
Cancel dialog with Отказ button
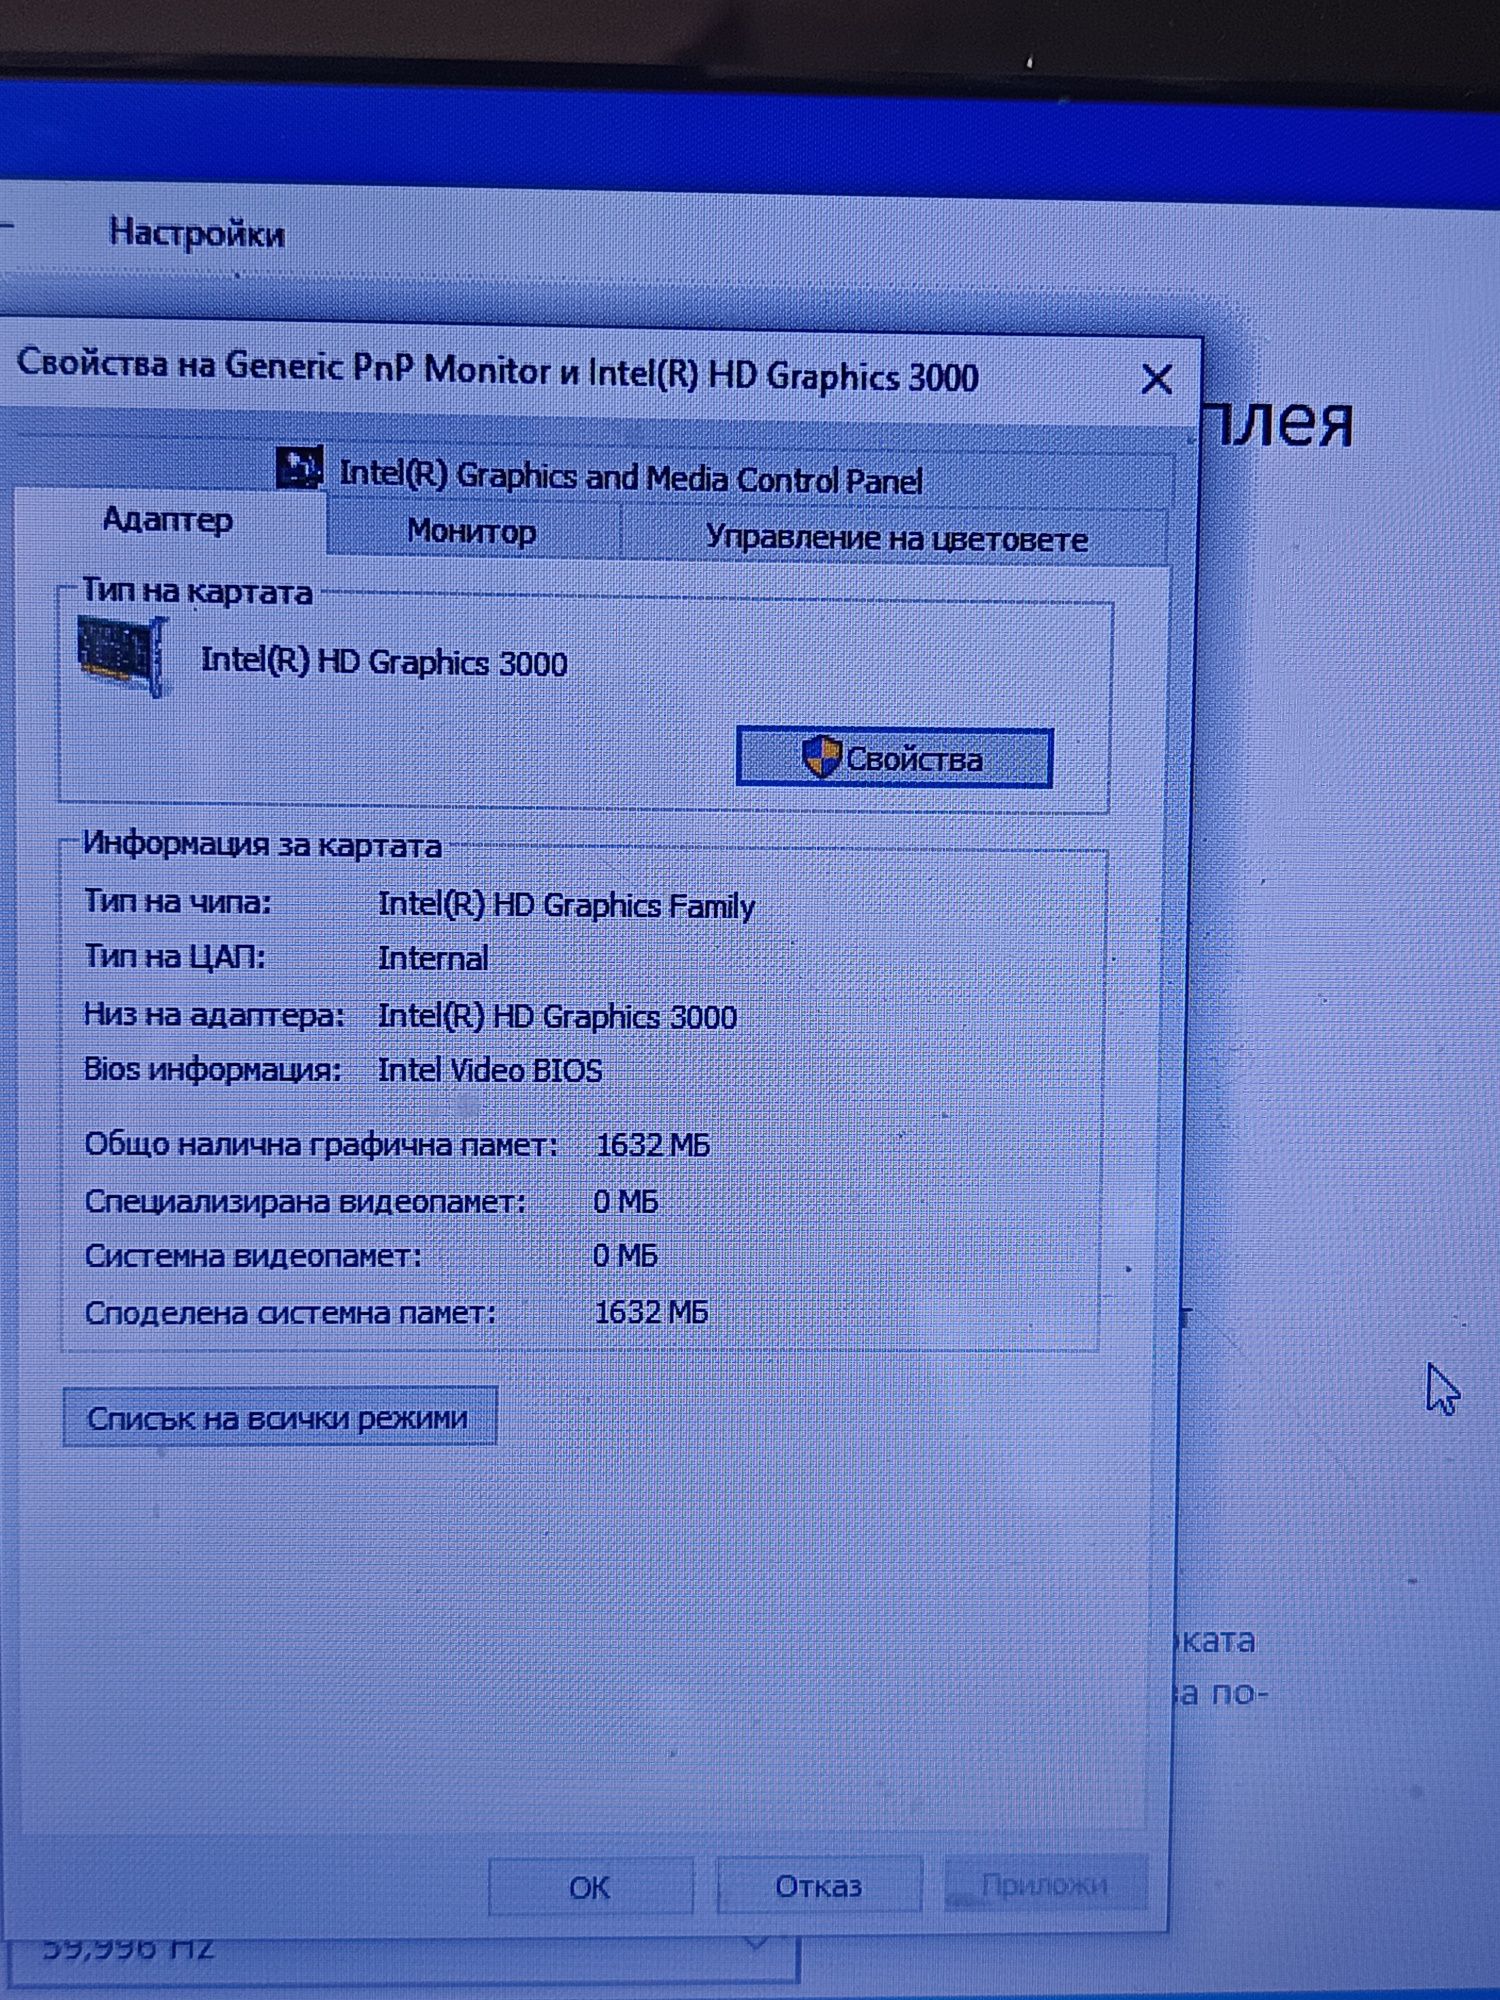coord(818,1886)
